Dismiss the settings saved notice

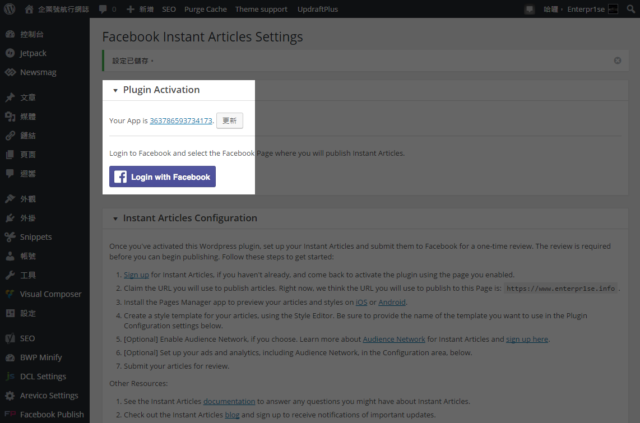tap(618, 60)
